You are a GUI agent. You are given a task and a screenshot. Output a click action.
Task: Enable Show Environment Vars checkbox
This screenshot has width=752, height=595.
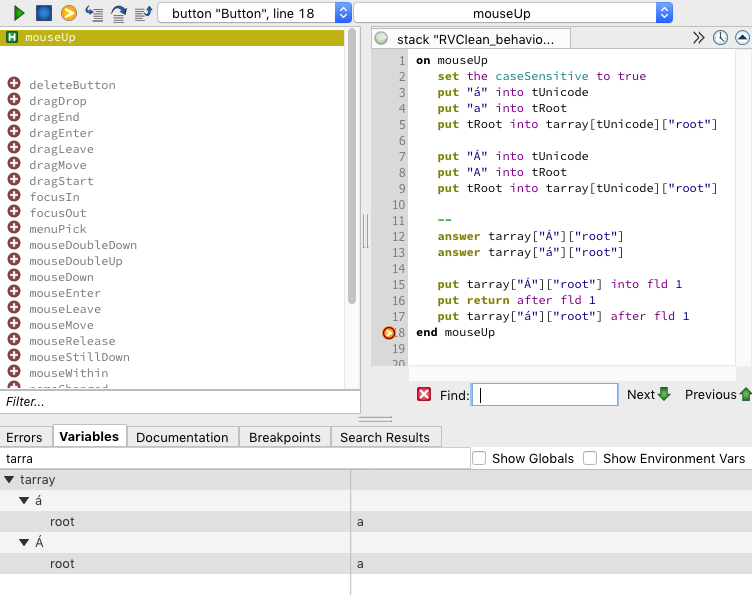(590, 458)
